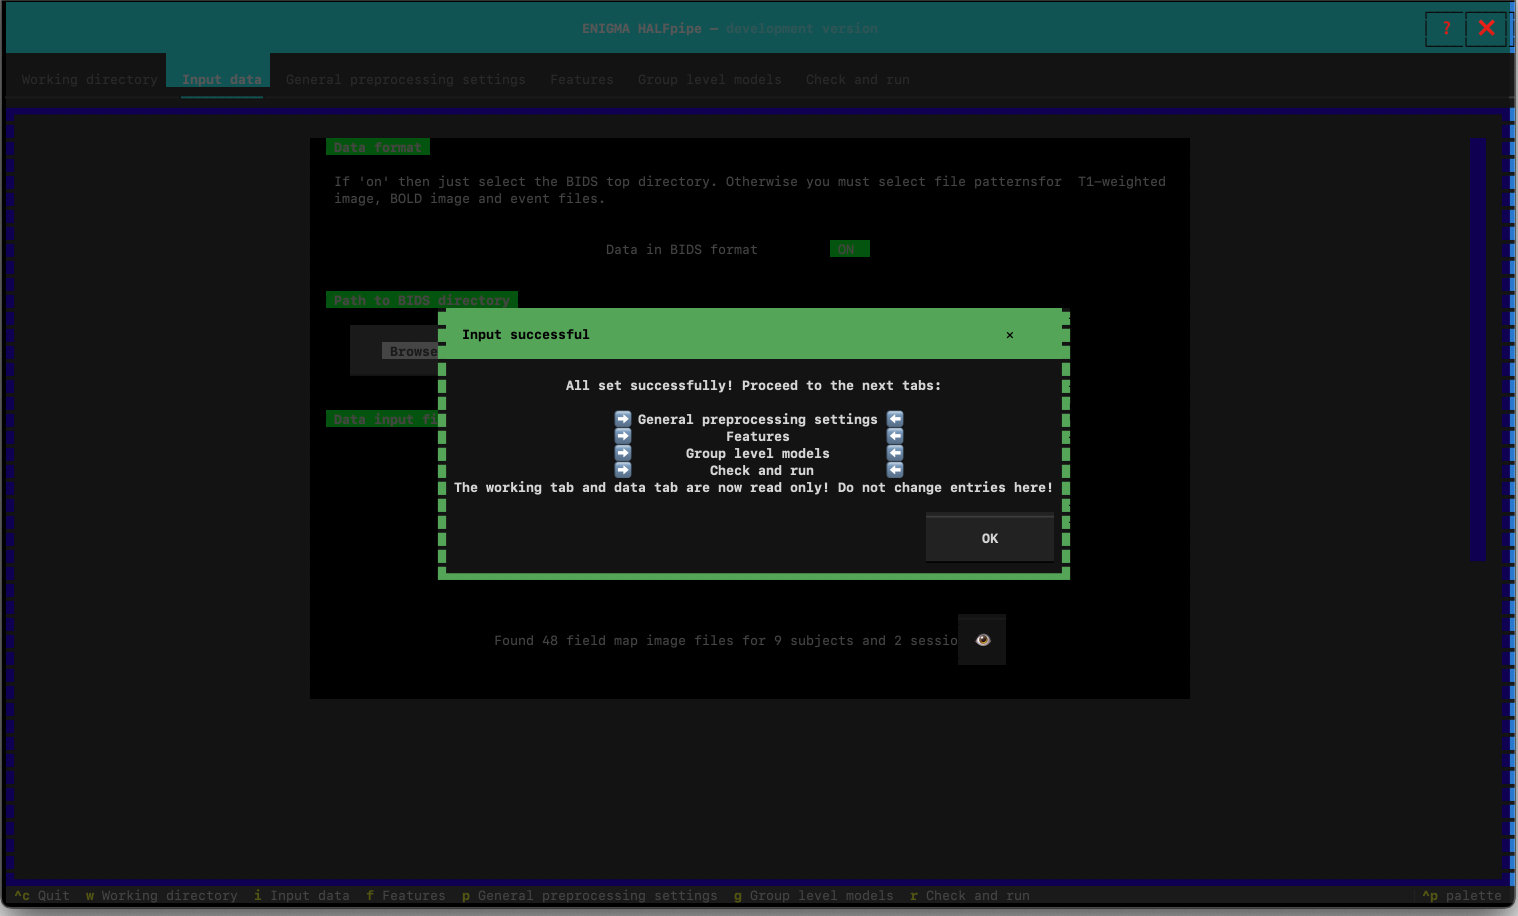Click the red X quit button
The height and width of the screenshot is (916, 1518).
tap(1486, 29)
